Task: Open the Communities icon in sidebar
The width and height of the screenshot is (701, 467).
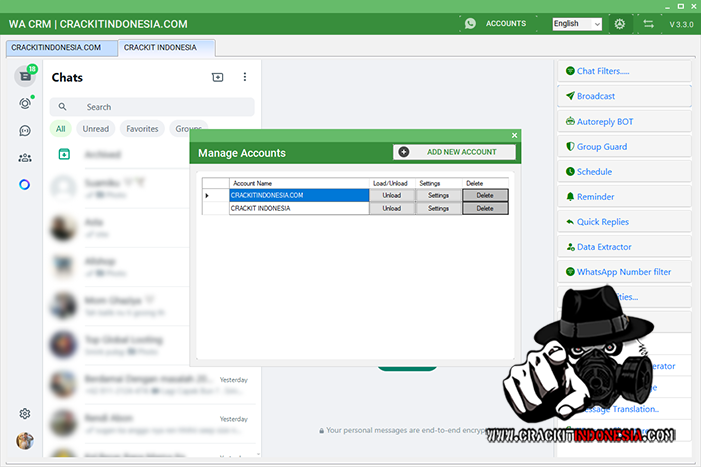Action: [25, 157]
